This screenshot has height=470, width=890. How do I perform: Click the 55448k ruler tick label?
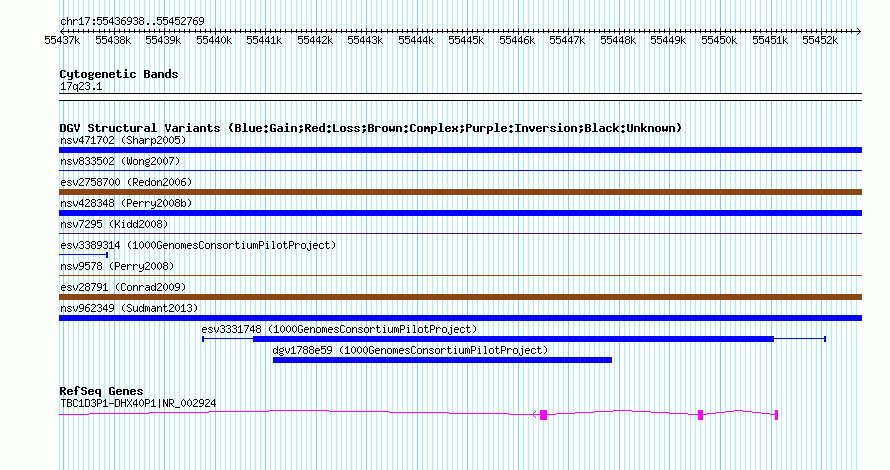[x=618, y=40]
